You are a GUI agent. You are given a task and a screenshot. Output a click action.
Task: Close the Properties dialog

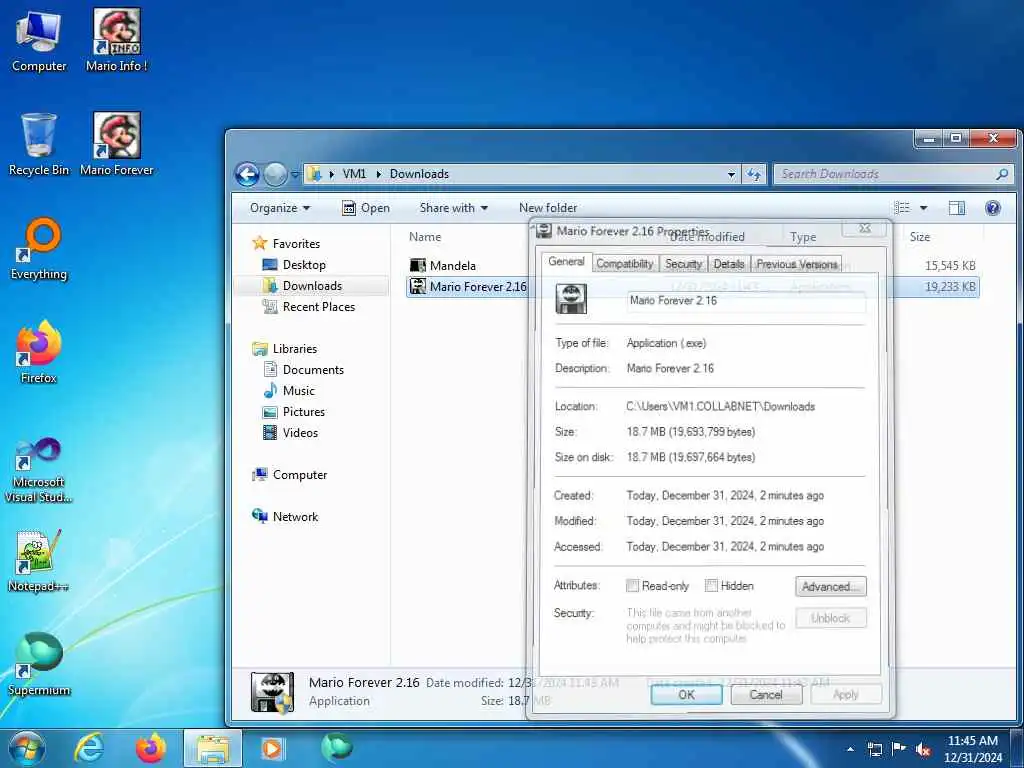click(x=865, y=228)
